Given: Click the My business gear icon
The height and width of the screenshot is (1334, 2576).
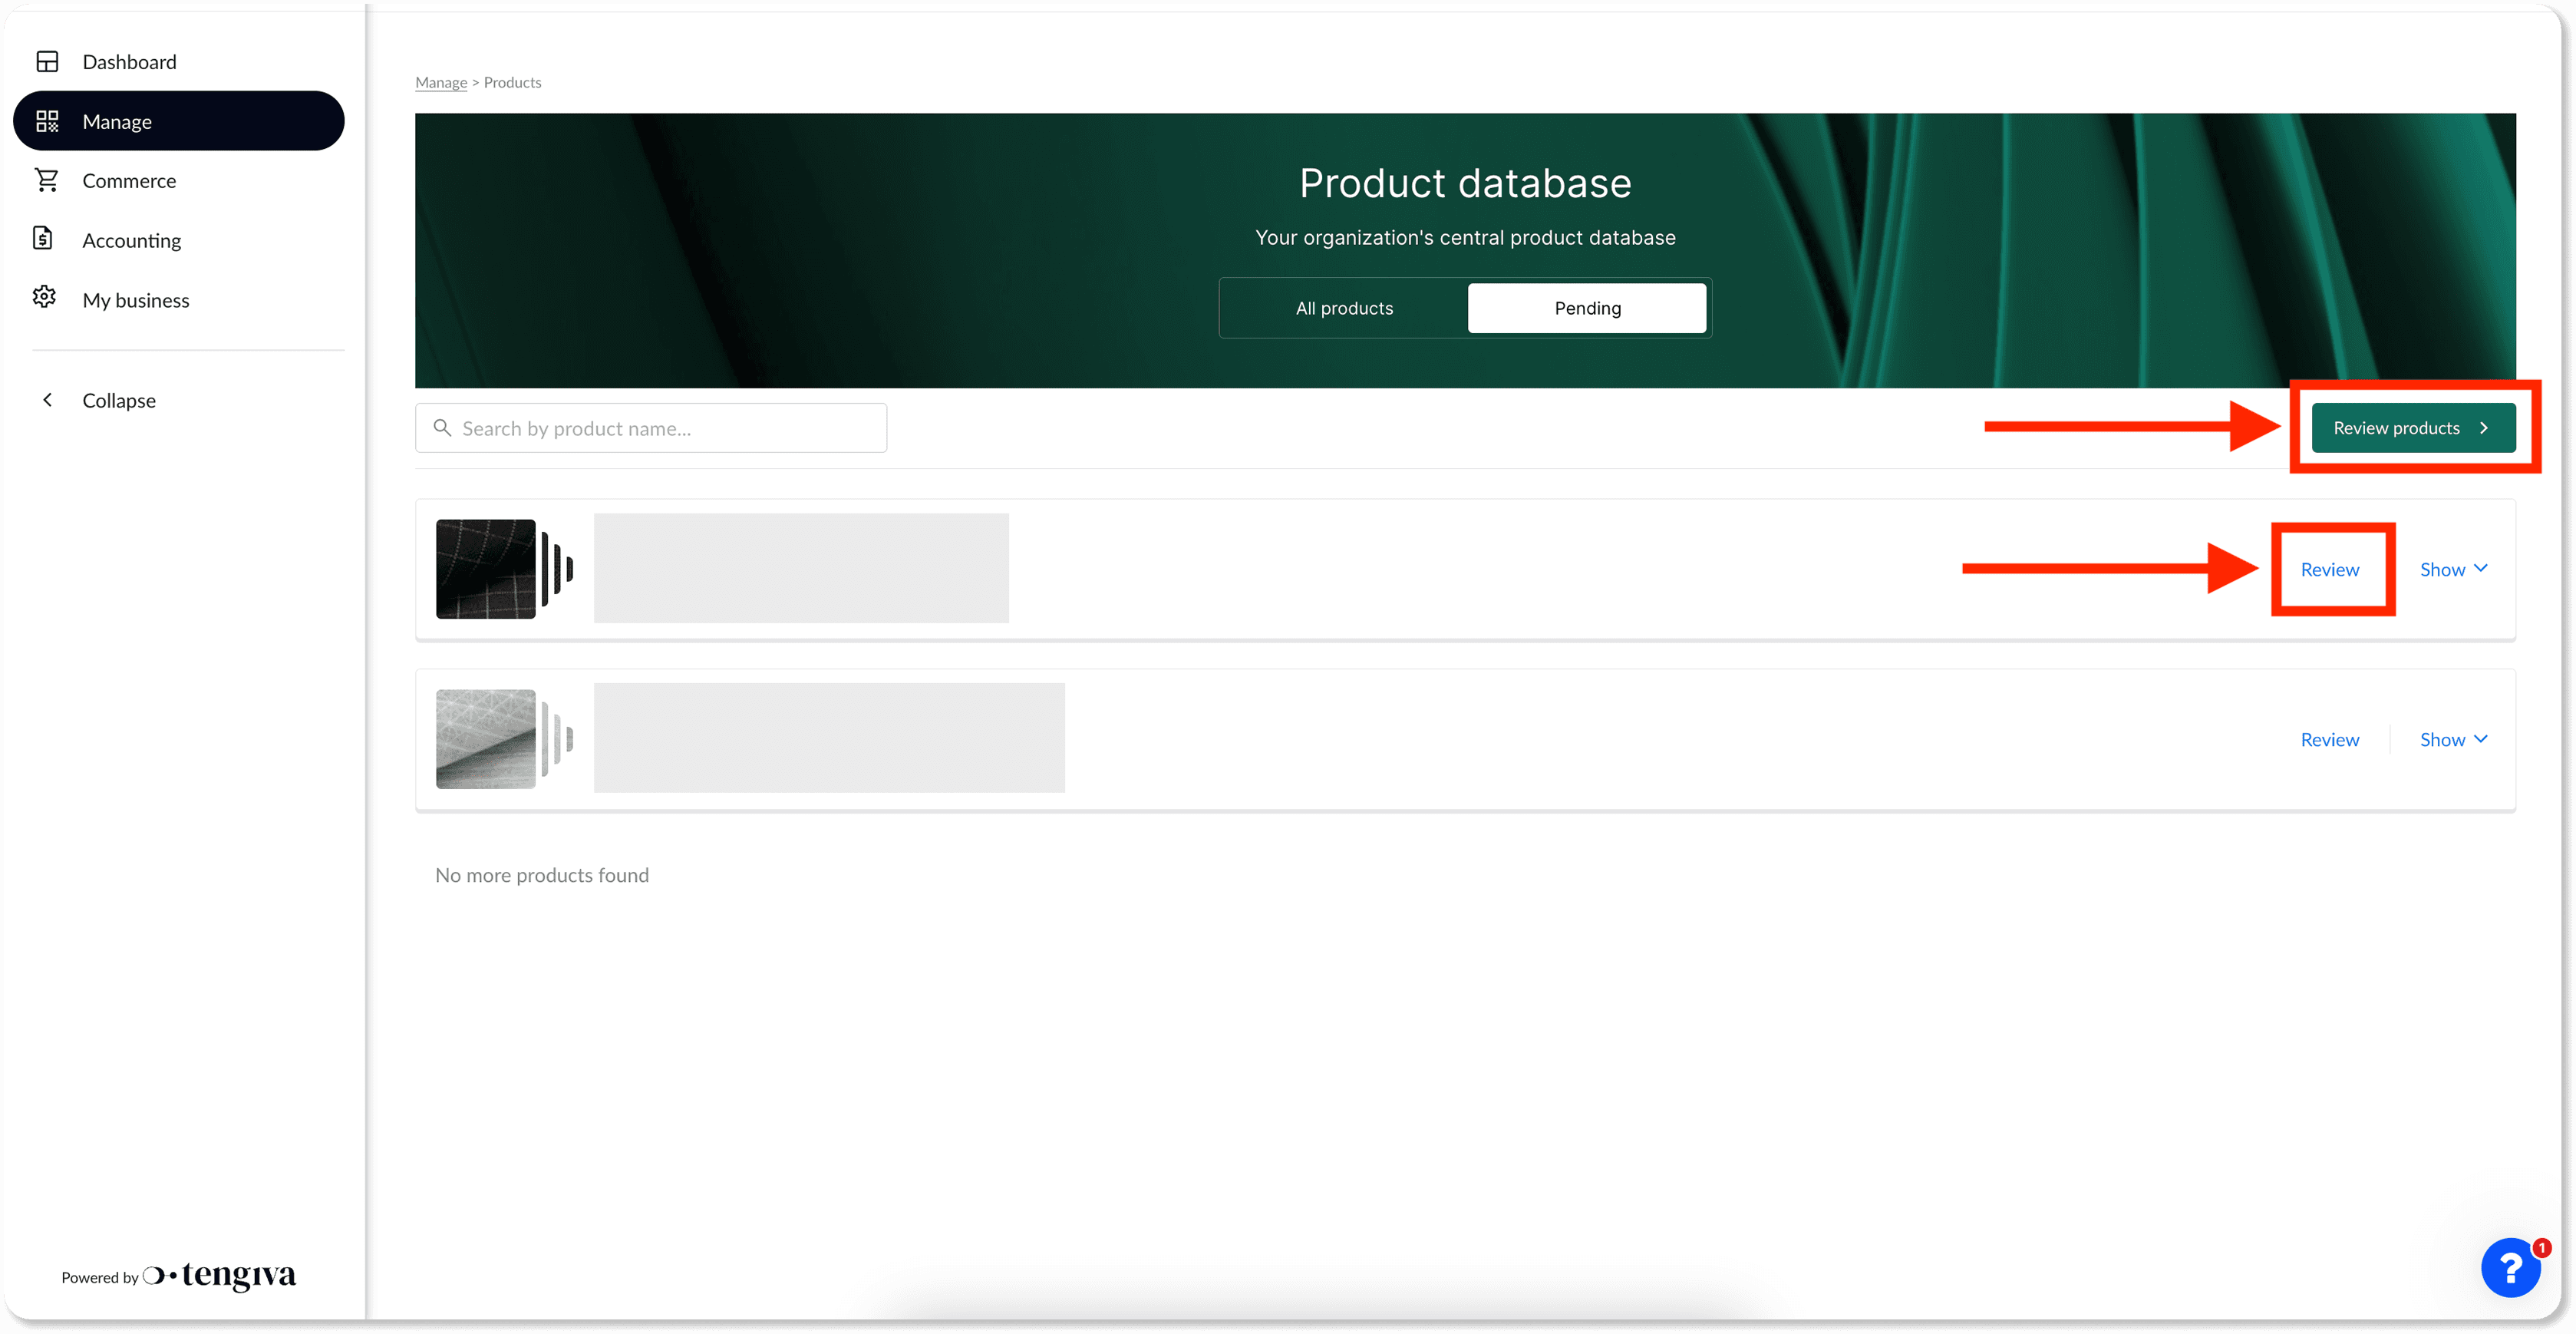Looking at the screenshot, I should [x=44, y=298].
